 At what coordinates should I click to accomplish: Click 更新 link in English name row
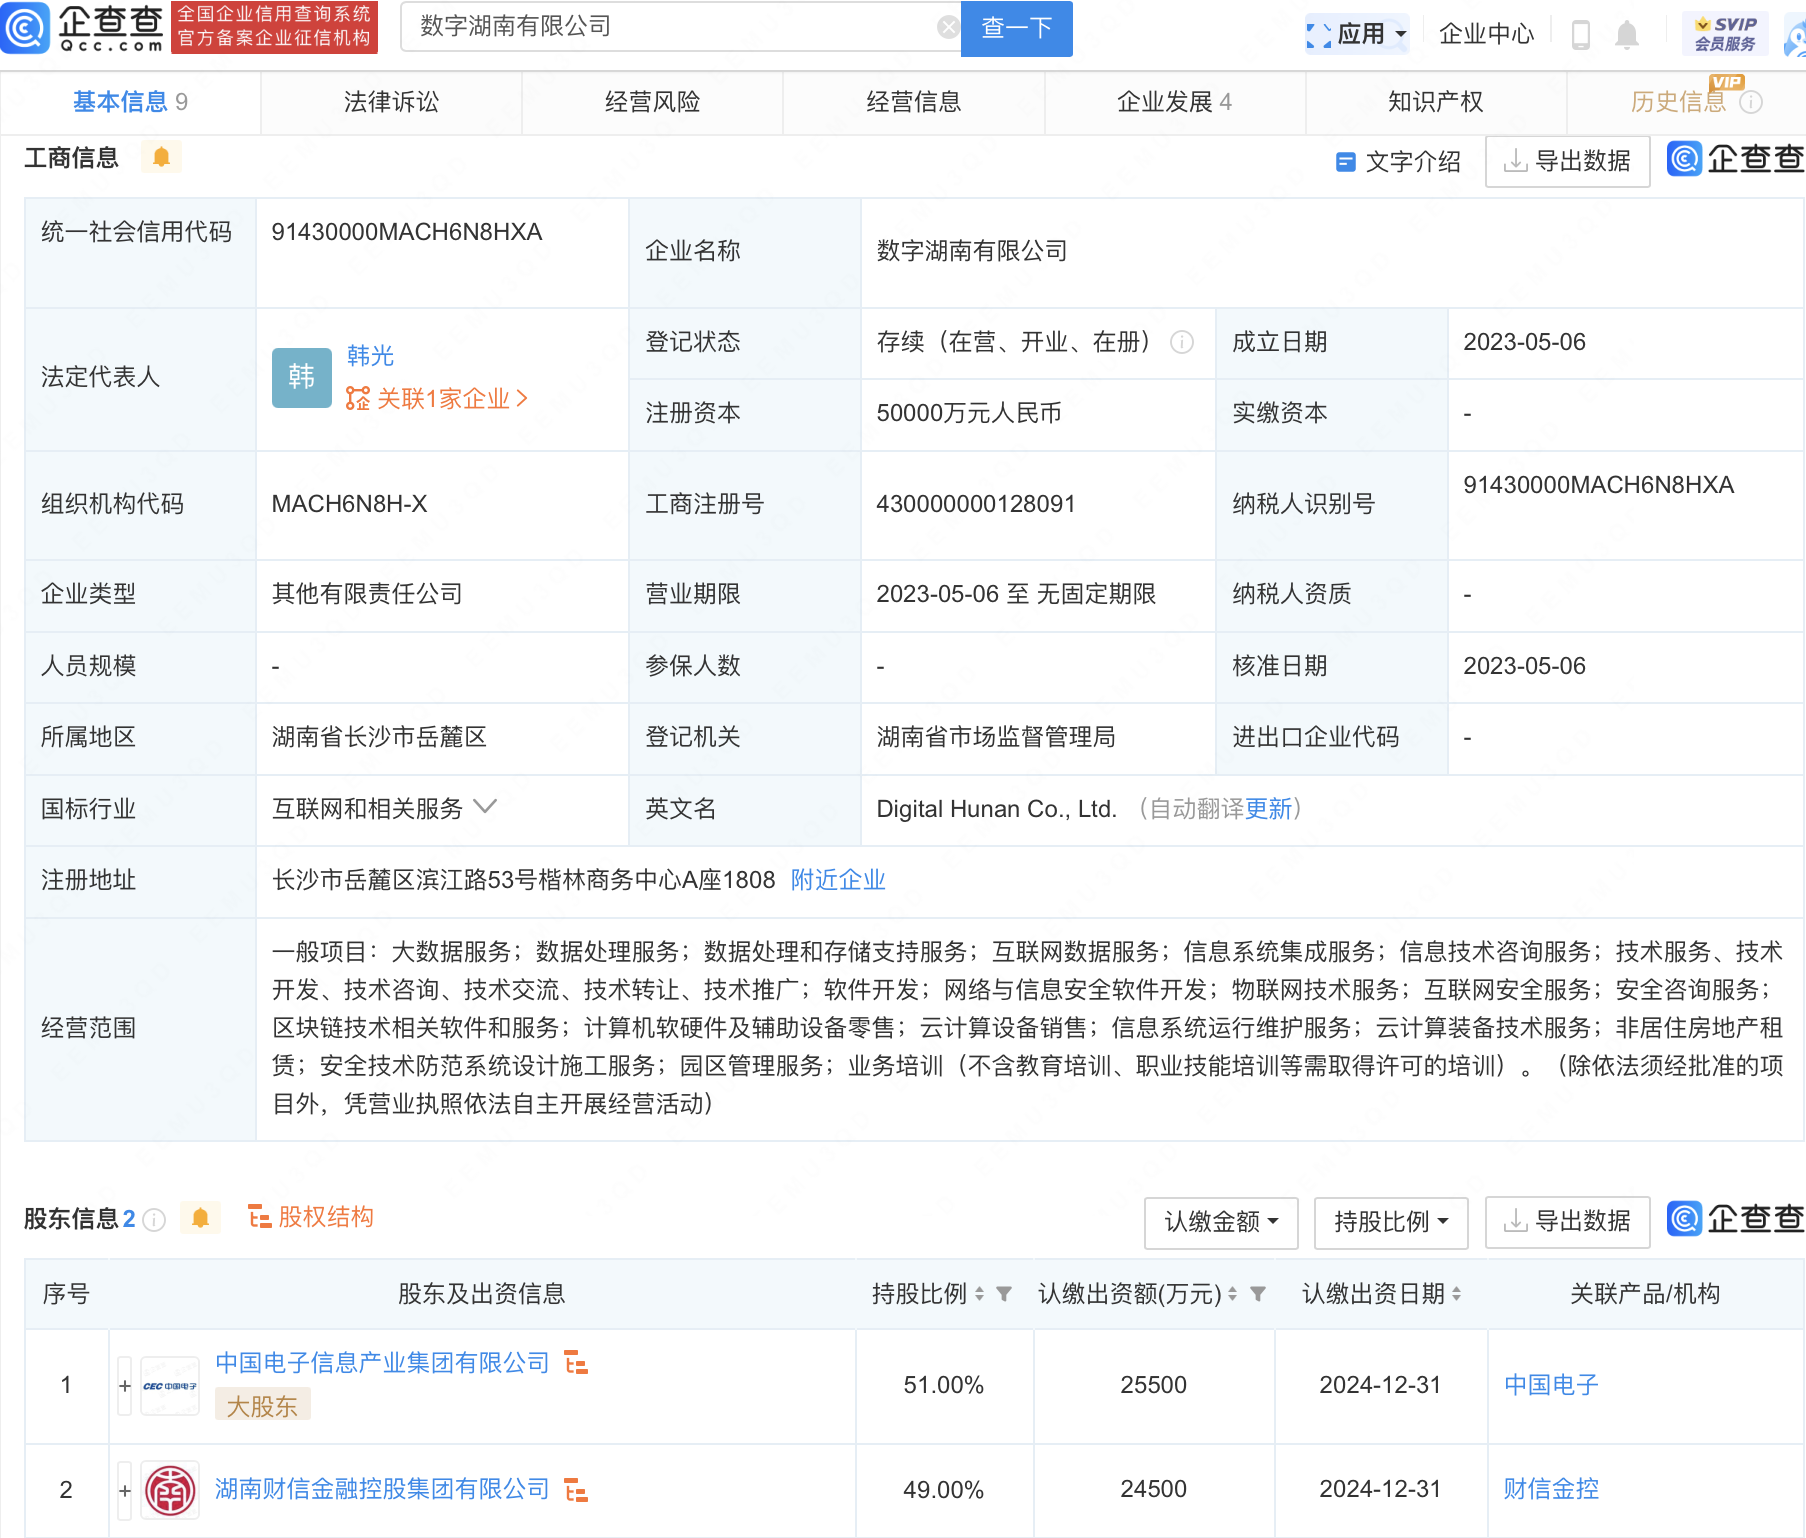(x=1269, y=809)
